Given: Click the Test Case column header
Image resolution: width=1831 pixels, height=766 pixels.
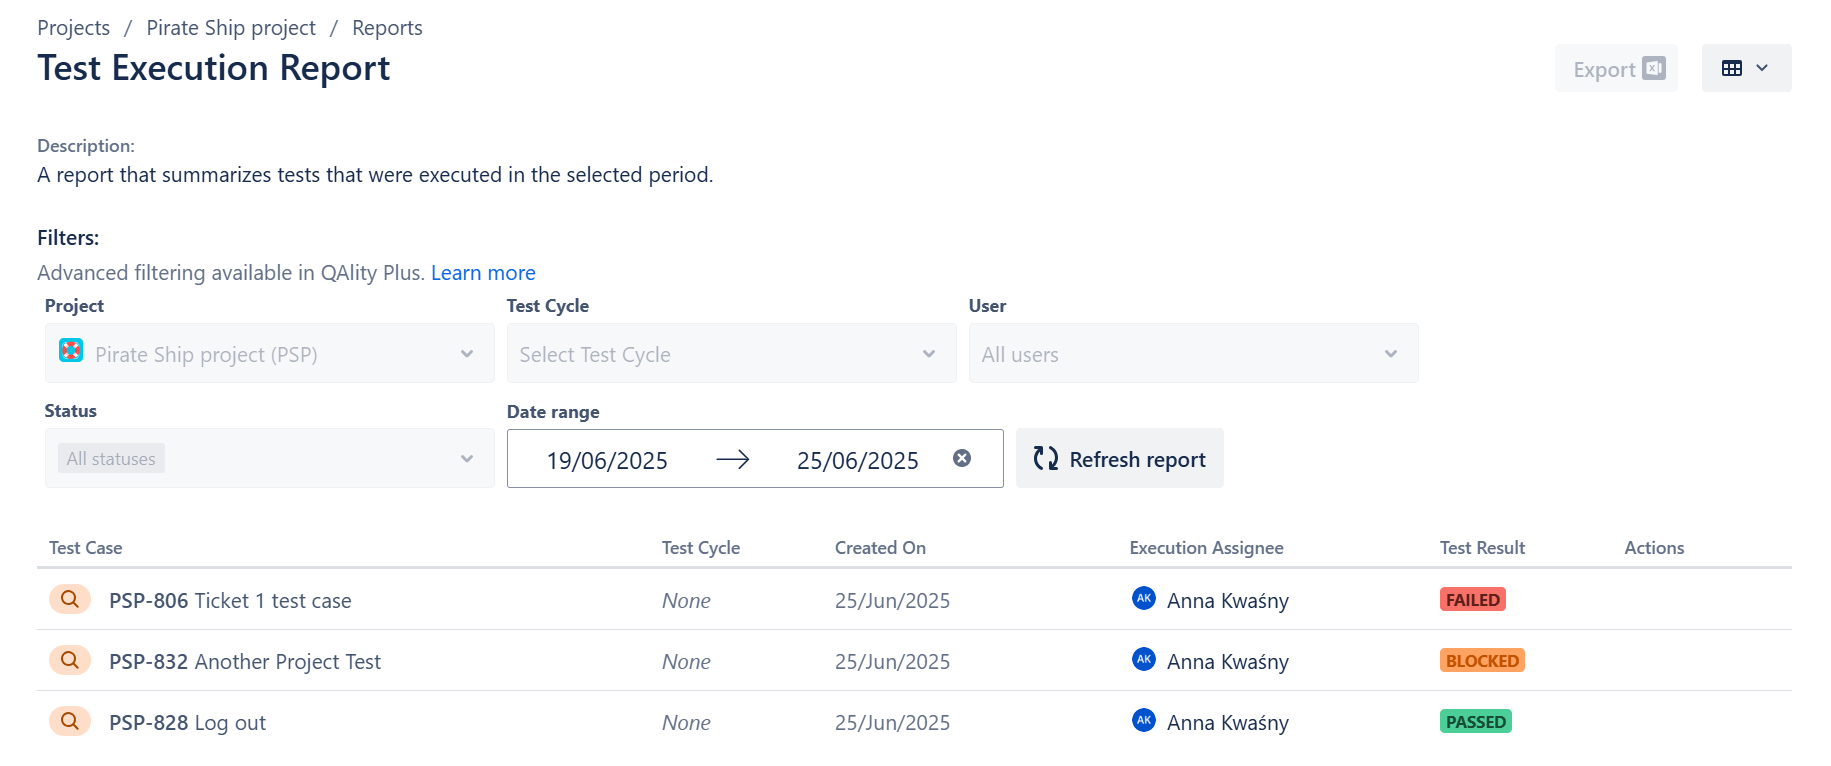Looking at the screenshot, I should (x=86, y=548).
